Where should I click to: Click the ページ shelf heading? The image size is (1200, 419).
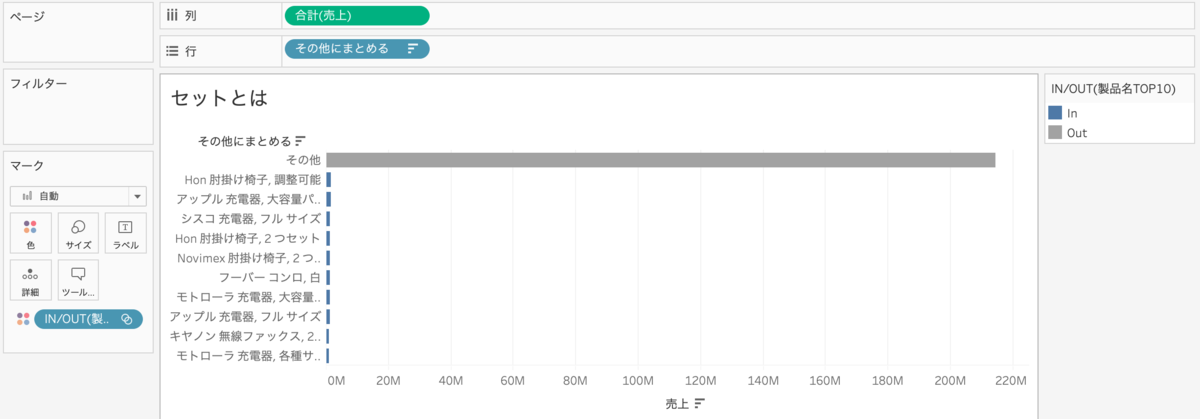pyautogui.click(x=29, y=16)
